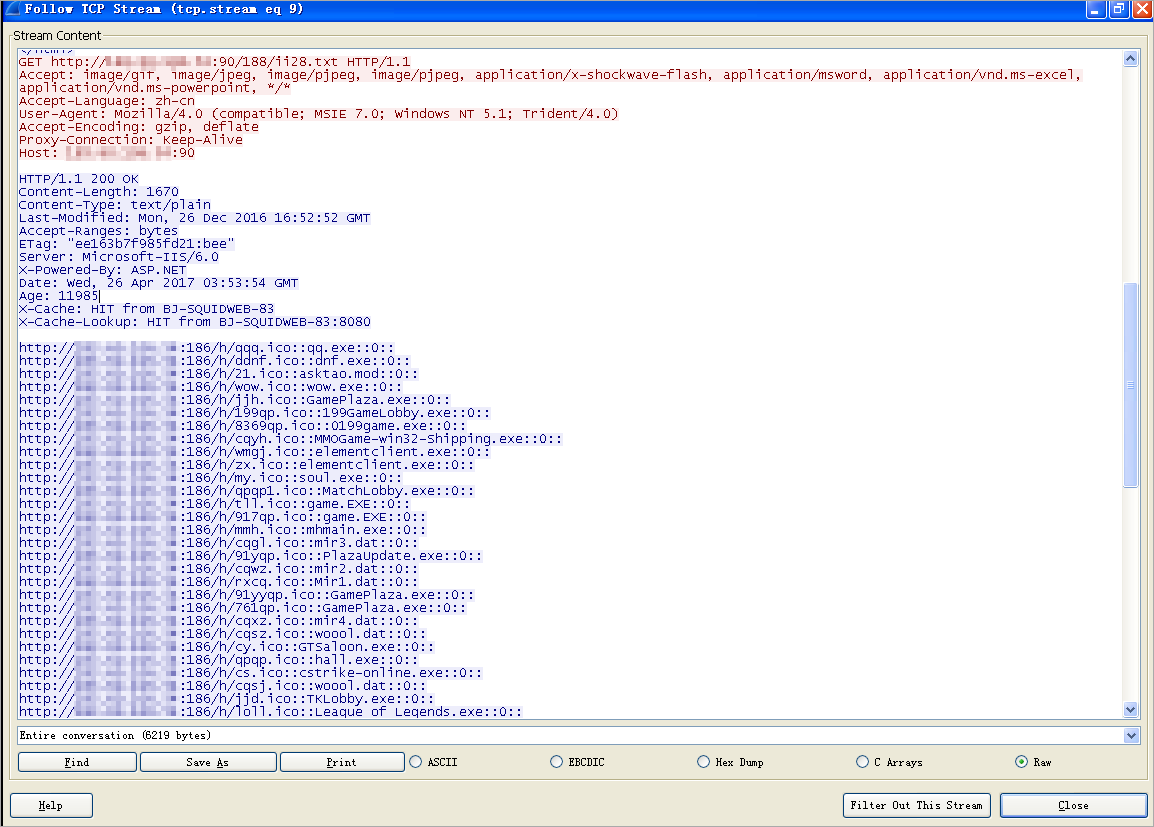The height and width of the screenshot is (827, 1154).
Task: Click the jjd.ico::TKLobby.exe line
Action: (226, 699)
